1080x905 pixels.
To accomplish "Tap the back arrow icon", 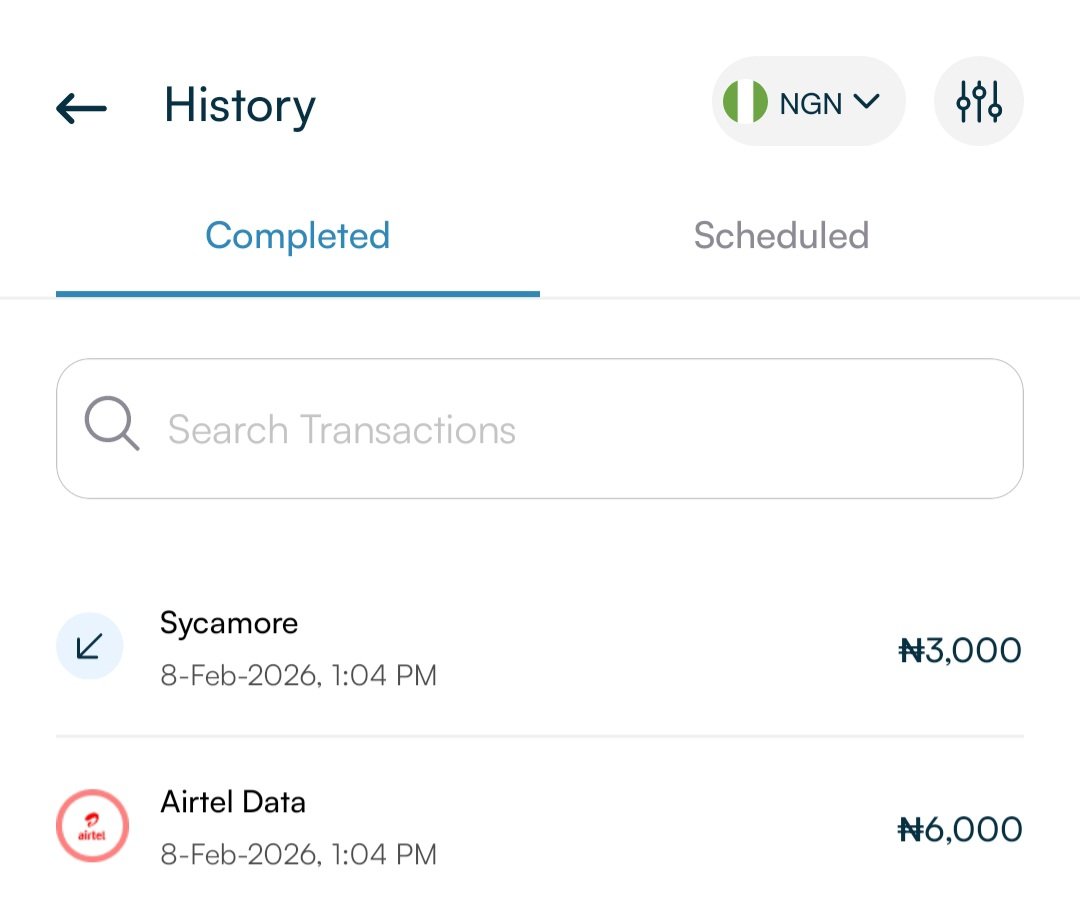I will point(81,107).
